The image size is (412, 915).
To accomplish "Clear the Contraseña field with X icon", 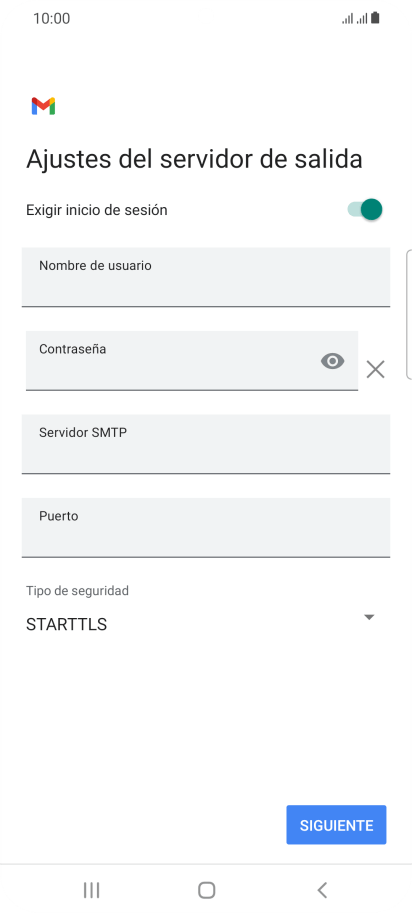I will coord(375,369).
